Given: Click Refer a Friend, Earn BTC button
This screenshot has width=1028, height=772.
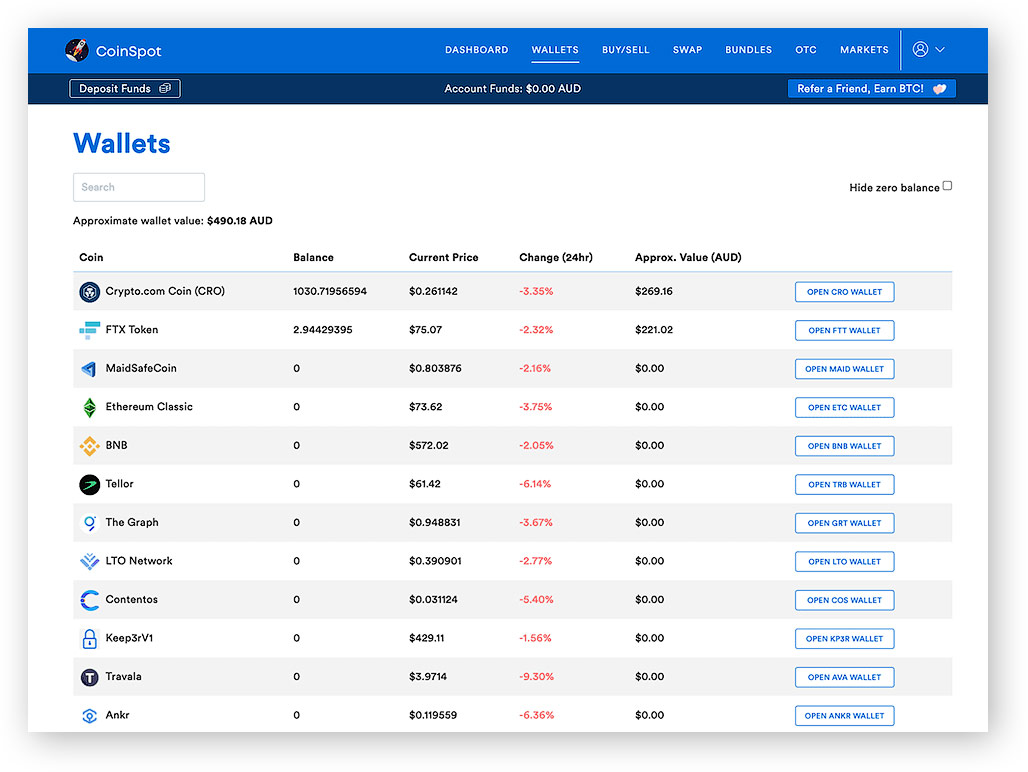Looking at the screenshot, I should (871, 88).
